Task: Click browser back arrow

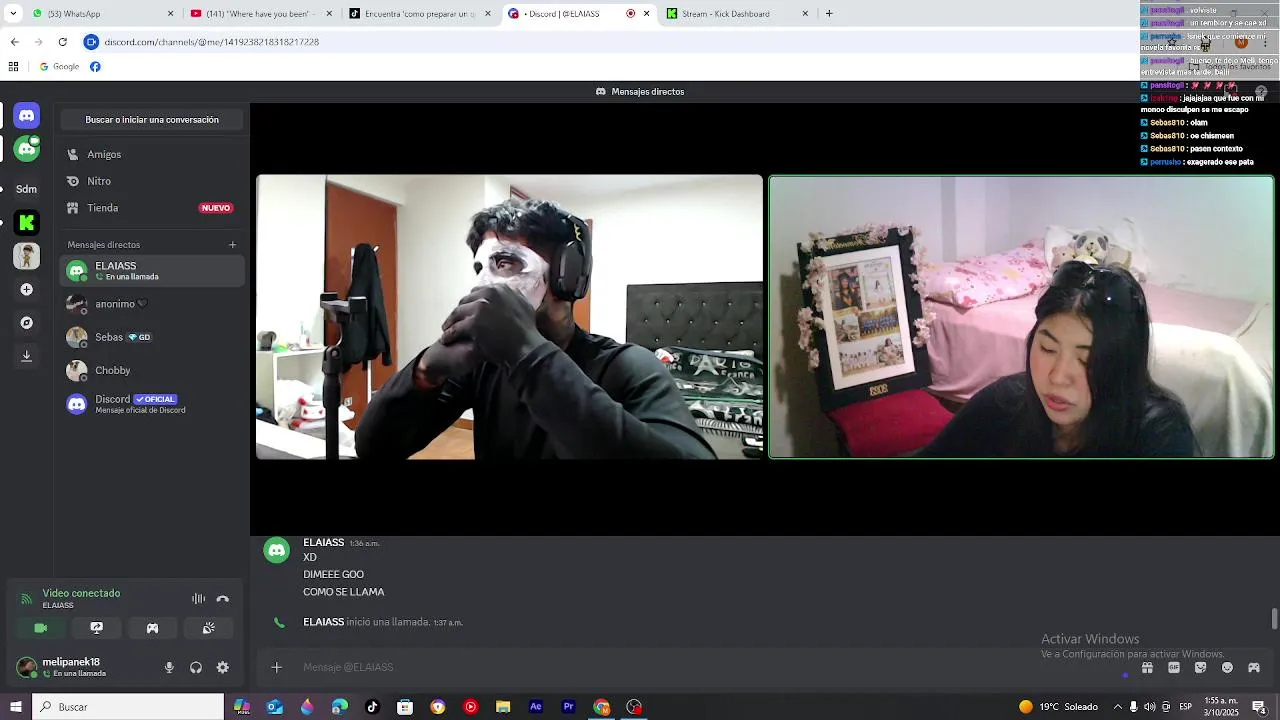Action: point(14,42)
